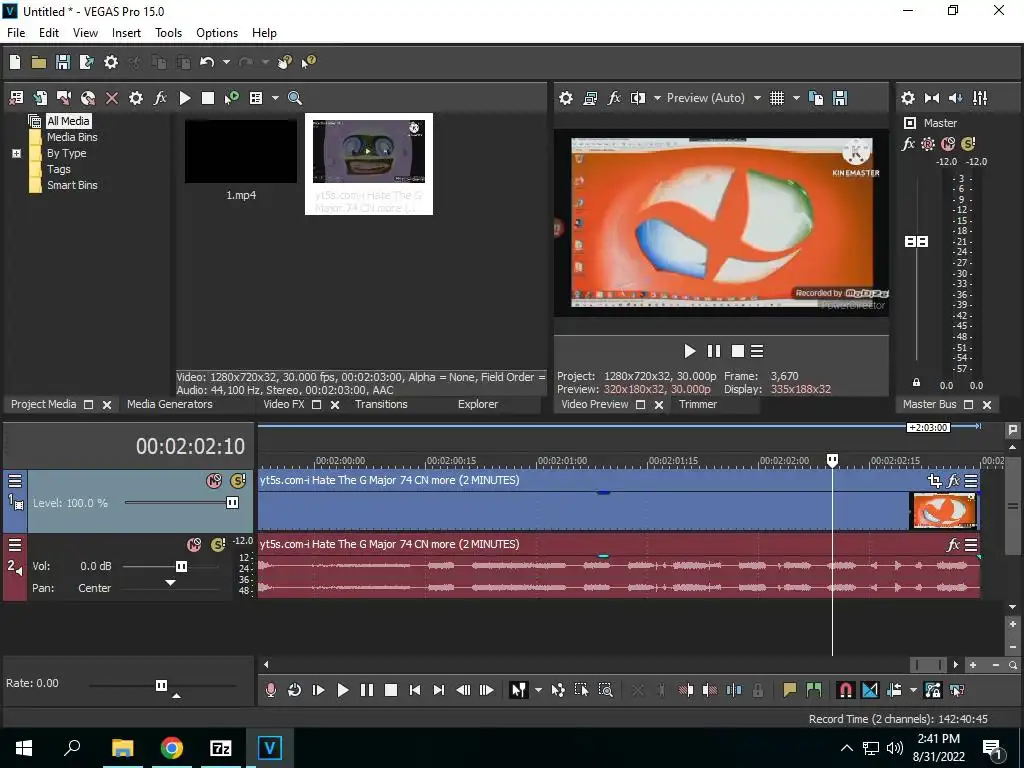Switch to the Transitions tab
1024x768 pixels.
click(x=381, y=404)
